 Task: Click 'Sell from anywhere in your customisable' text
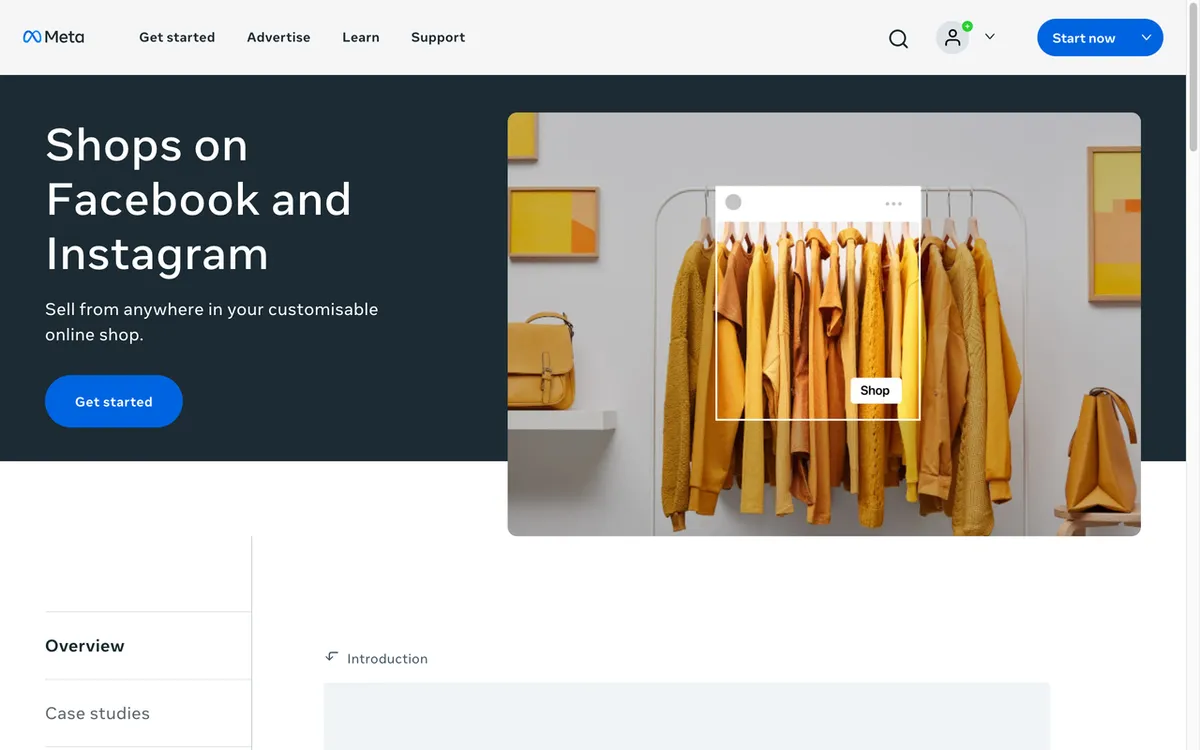212,309
